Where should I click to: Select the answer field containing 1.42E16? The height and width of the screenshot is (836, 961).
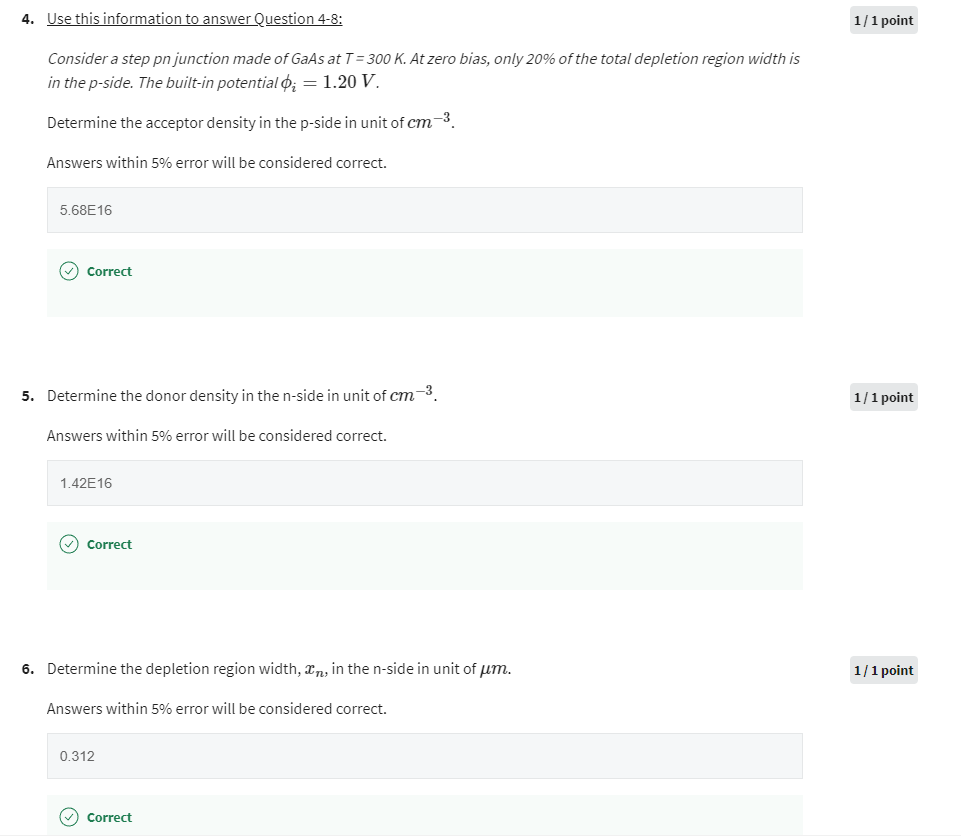424,483
